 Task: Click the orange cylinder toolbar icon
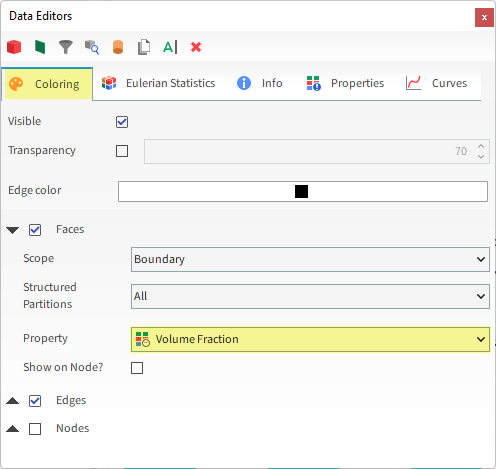(x=118, y=47)
